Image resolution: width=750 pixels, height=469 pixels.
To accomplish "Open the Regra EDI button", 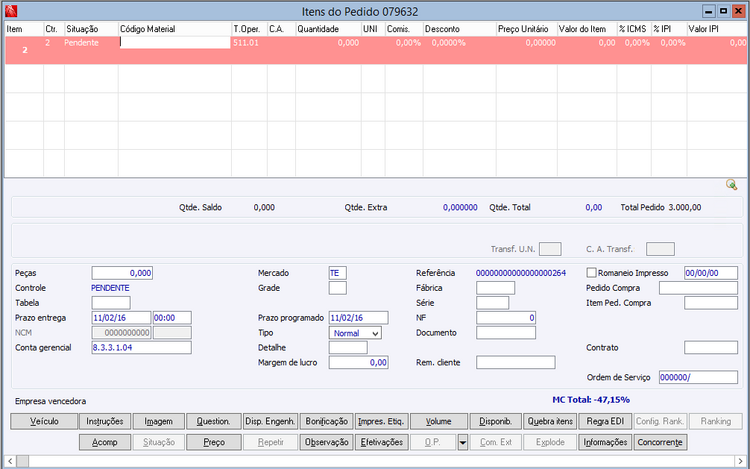I will click(x=605, y=421).
